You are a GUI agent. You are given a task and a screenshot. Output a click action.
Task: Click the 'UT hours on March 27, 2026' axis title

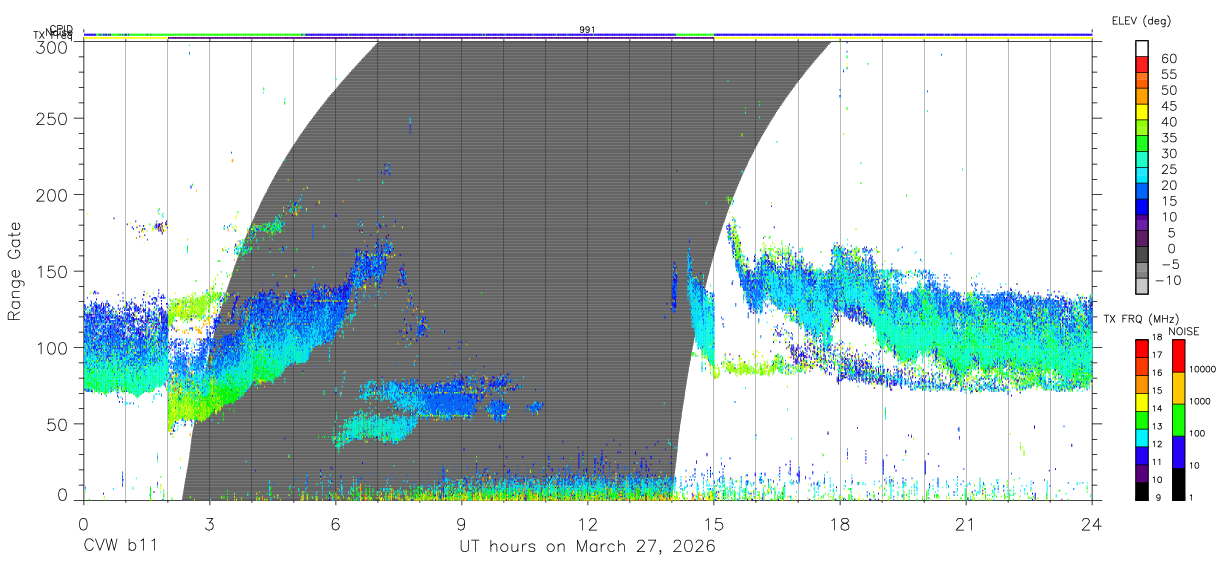pos(587,547)
